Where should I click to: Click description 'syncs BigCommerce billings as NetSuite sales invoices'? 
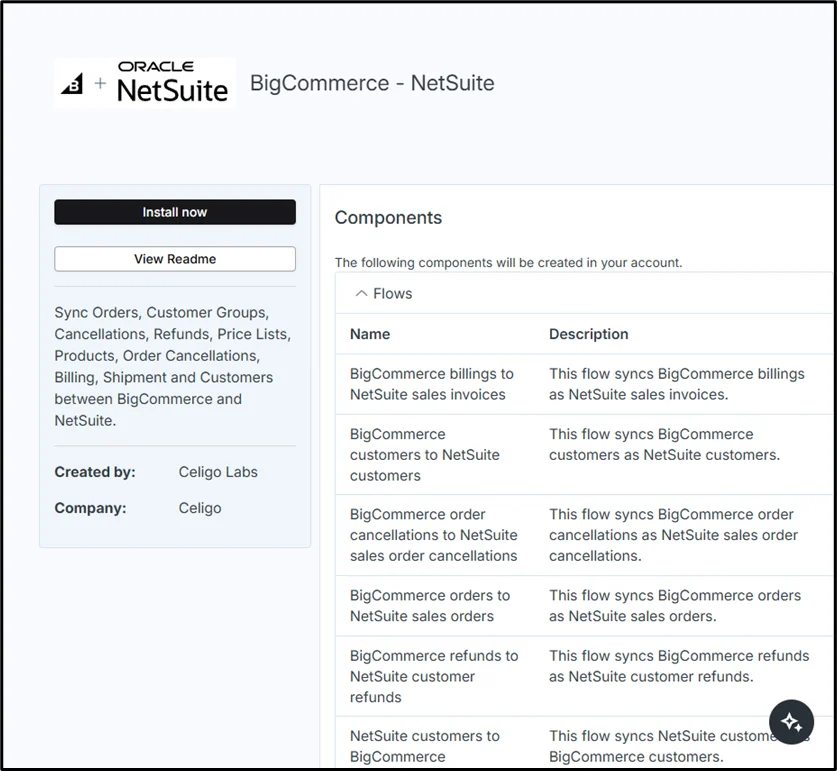[x=676, y=384]
